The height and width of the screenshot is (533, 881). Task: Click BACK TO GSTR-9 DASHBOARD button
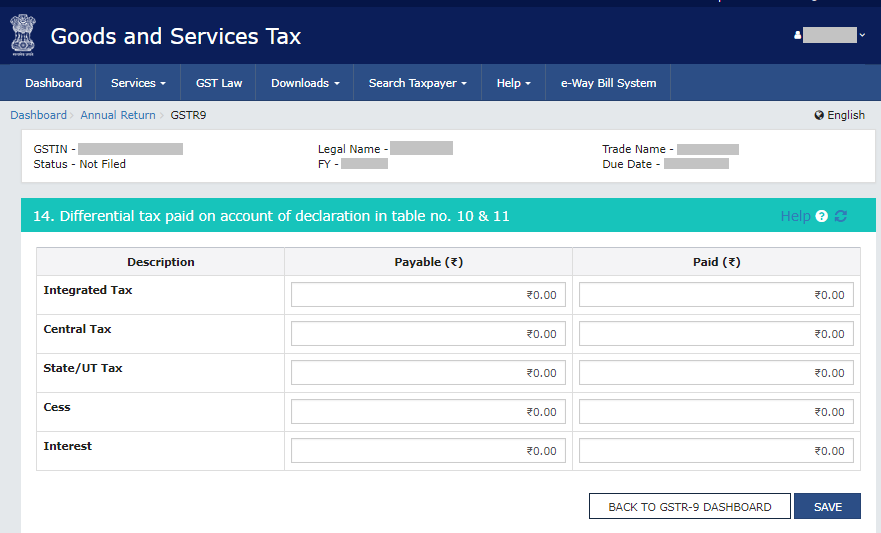[x=689, y=507]
